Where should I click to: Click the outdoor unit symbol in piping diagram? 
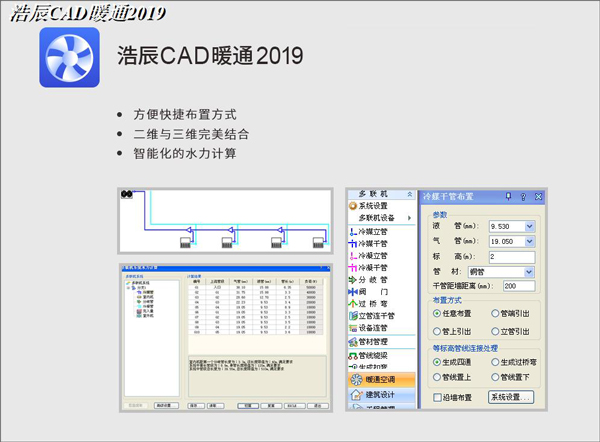coord(127,194)
